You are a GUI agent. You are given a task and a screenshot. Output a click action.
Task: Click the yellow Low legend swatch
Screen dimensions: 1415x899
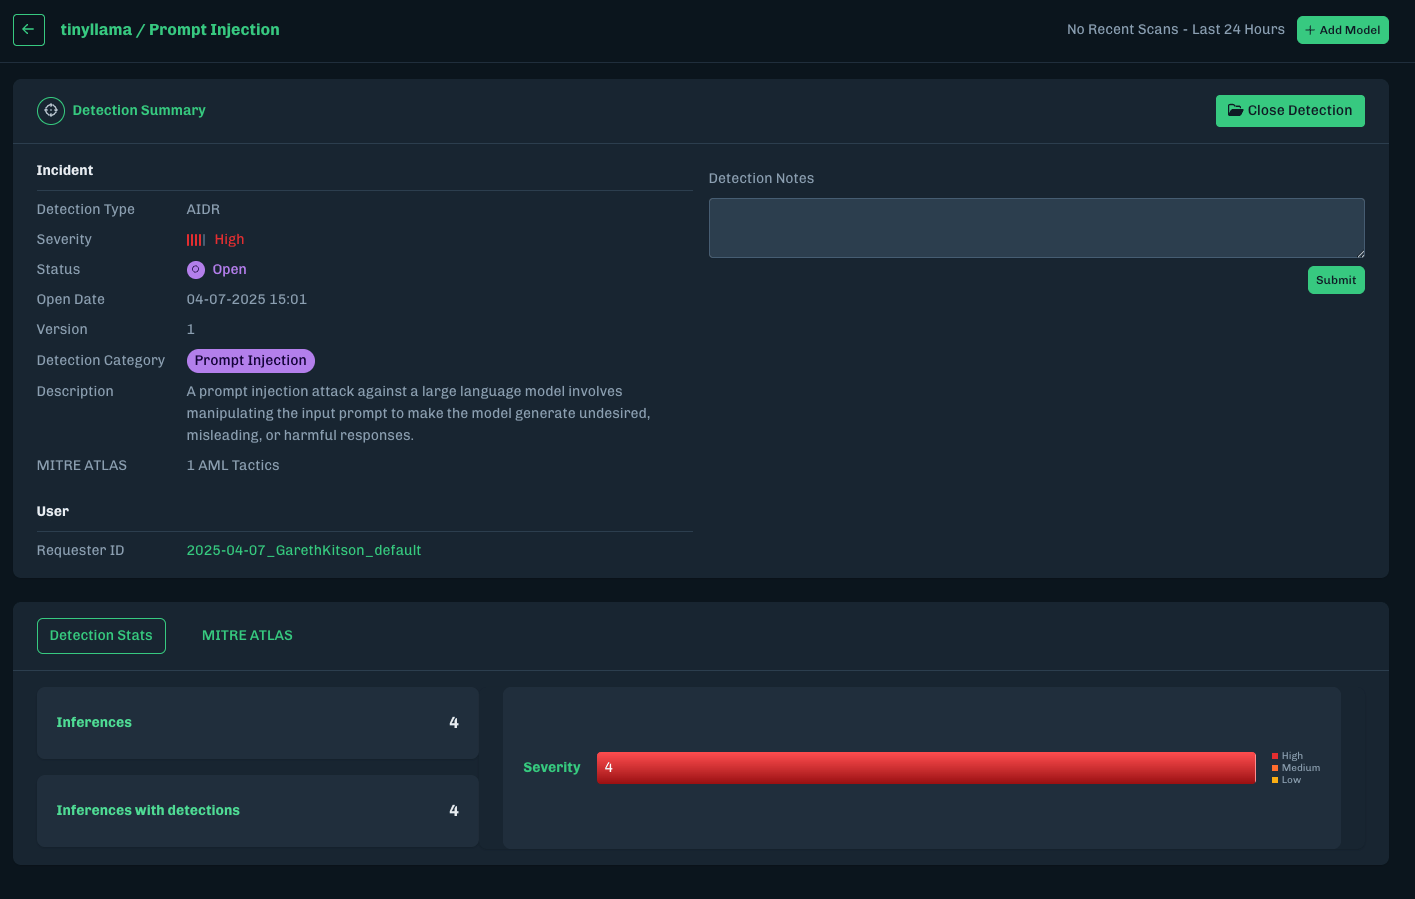coord(1275,780)
